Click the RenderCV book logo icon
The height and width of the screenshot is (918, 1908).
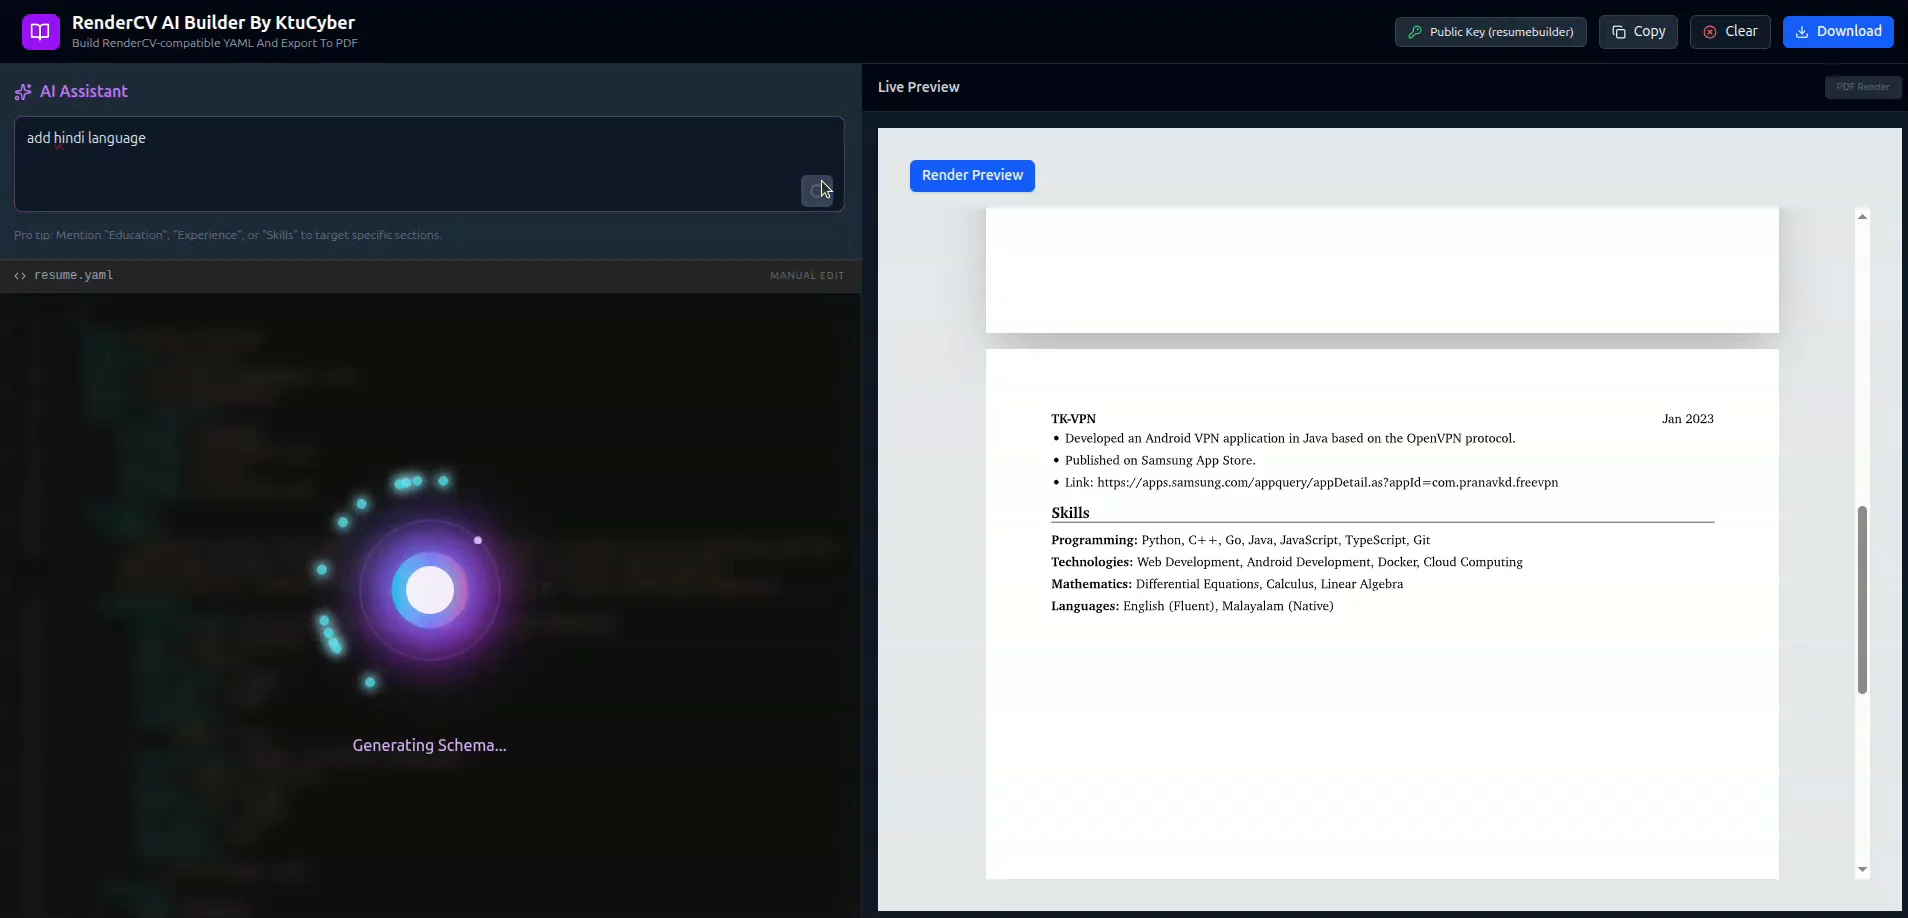[40, 31]
